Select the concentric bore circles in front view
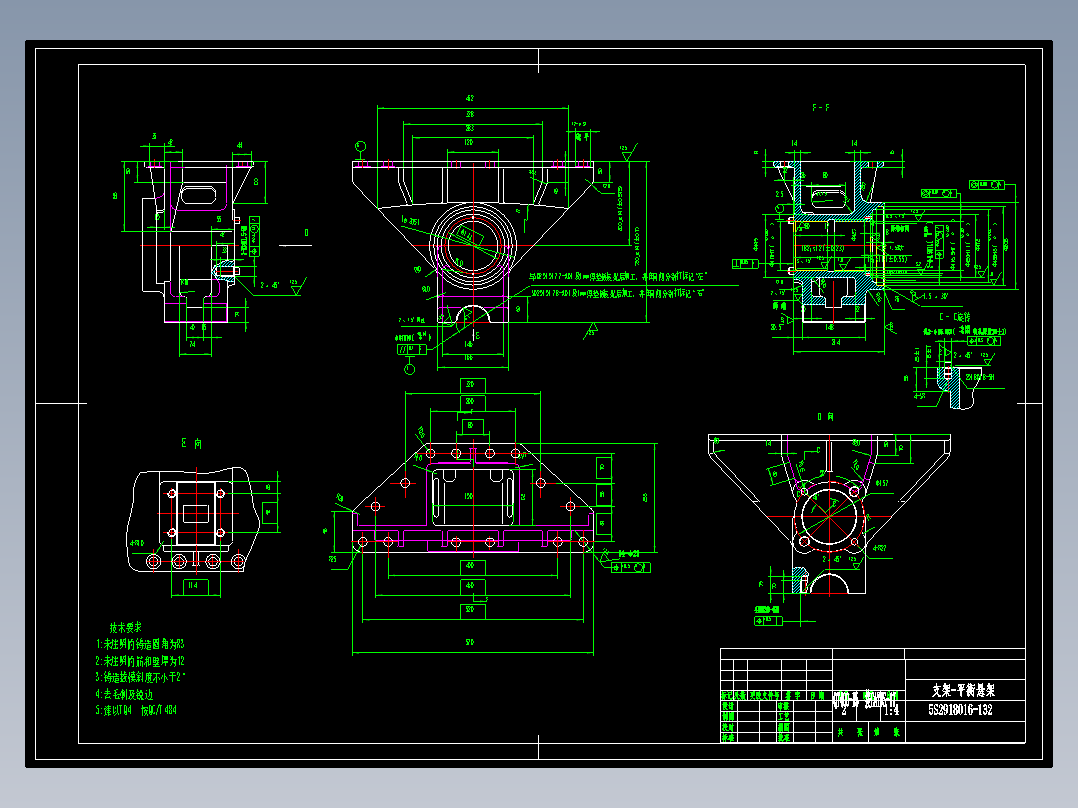 click(473, 246)
